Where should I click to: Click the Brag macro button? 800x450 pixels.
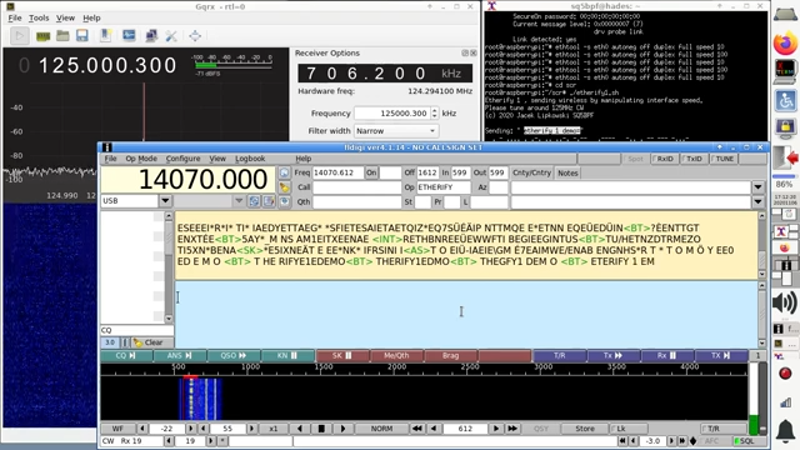point(451,356)
